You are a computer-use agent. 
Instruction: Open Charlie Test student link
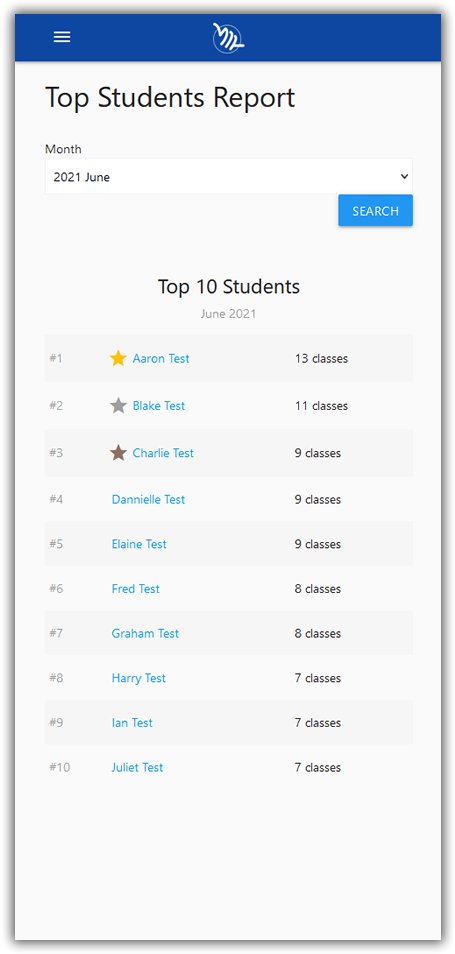(163, 453)
